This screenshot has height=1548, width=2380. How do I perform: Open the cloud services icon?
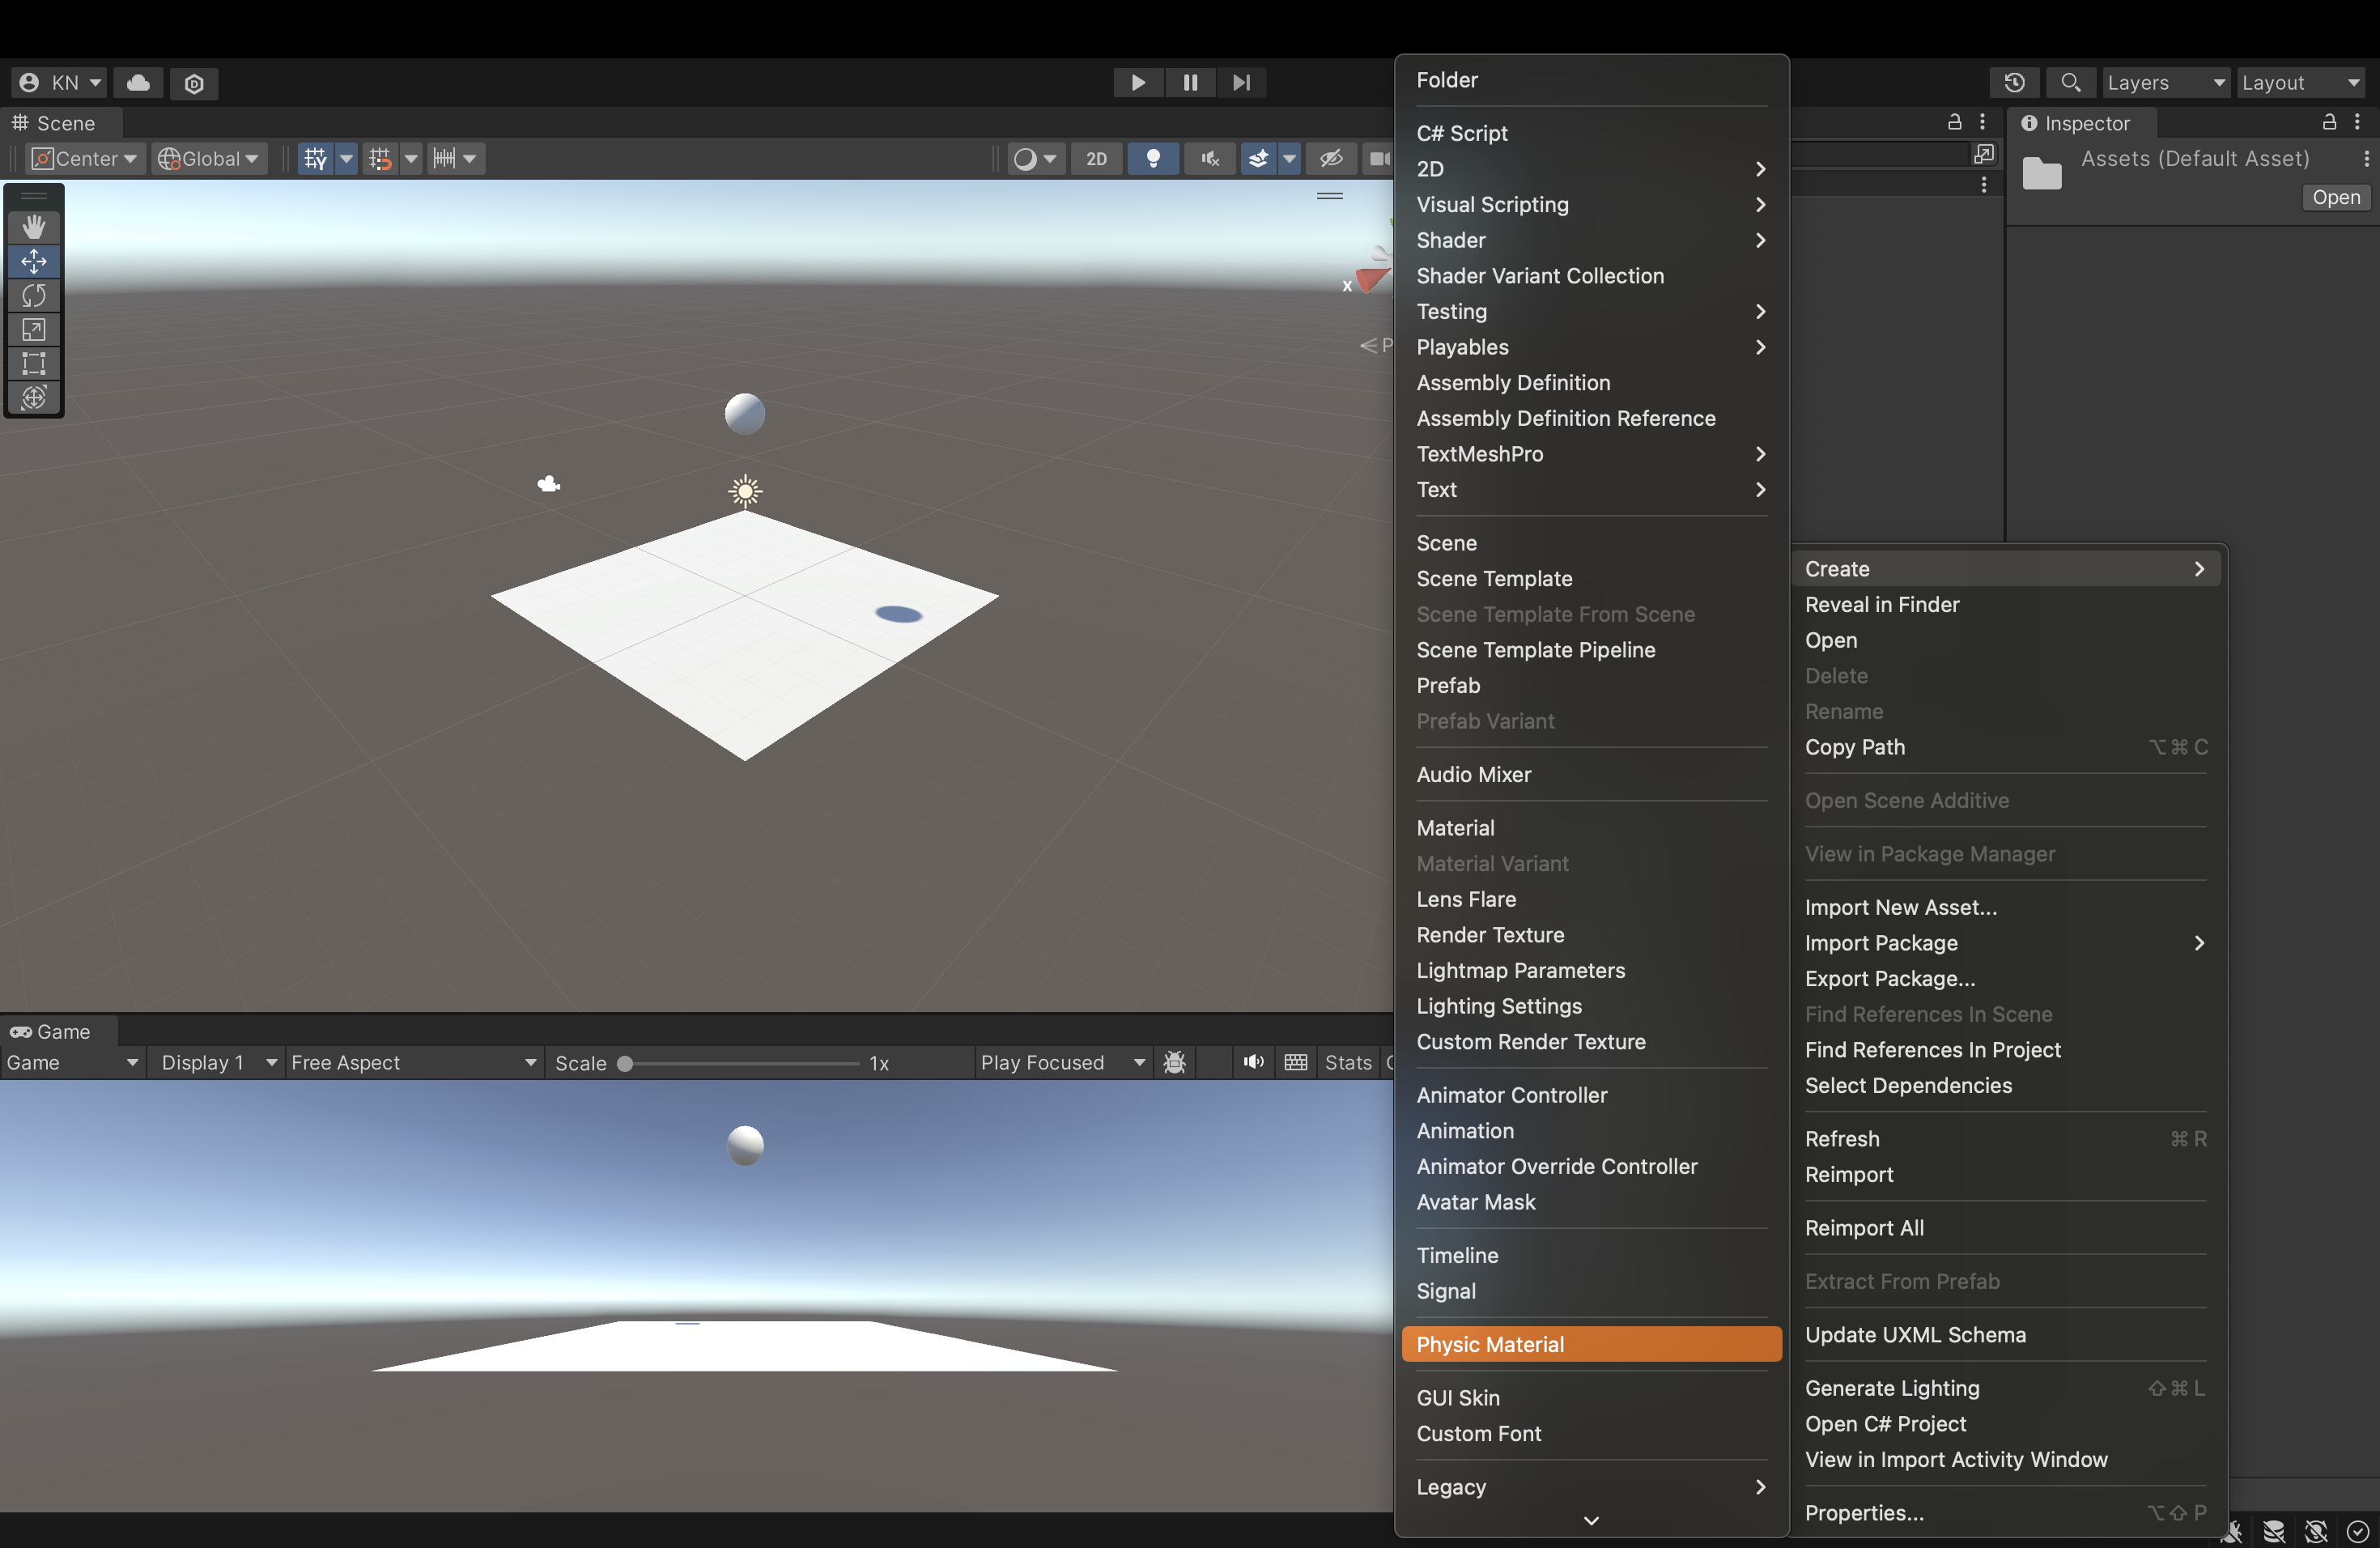tap(139, 82)
